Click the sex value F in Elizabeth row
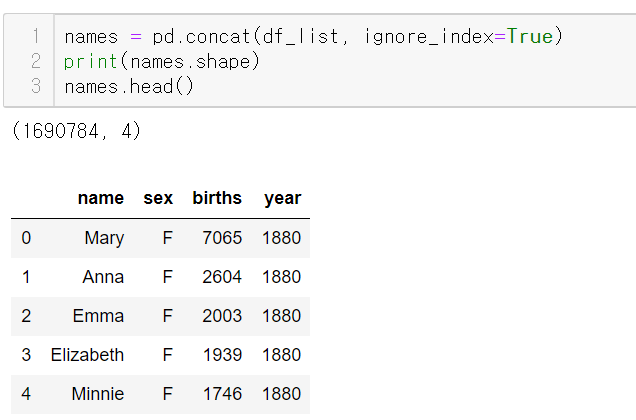Screen dimensions: 636x420 tap(168, 355)
